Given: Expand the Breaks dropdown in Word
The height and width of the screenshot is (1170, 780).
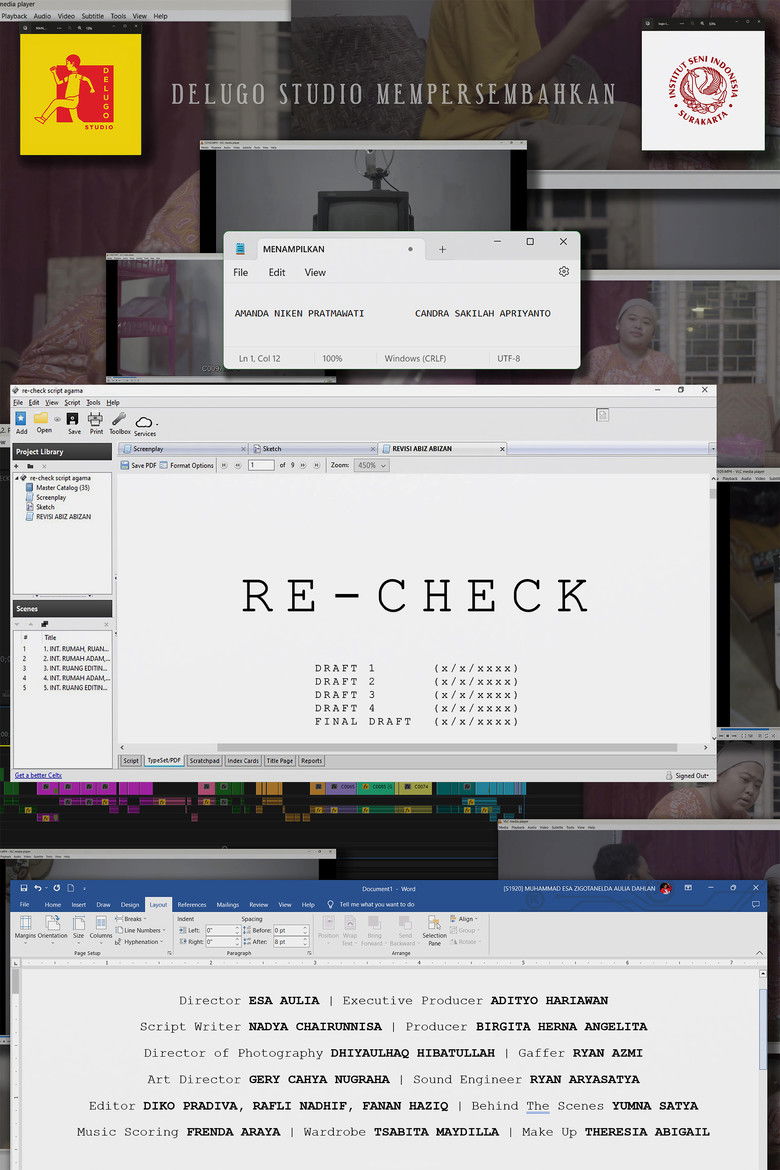Looking at the screenshot, I should [133, 919].
